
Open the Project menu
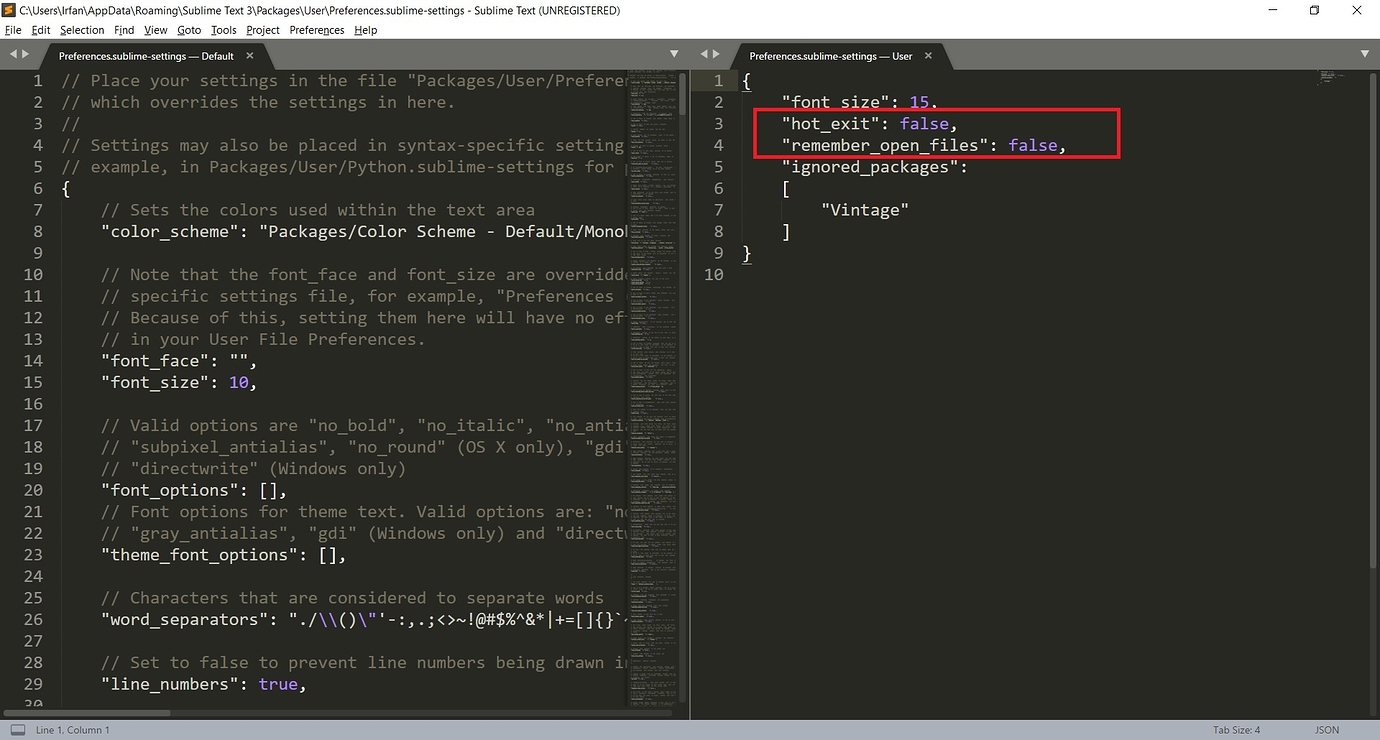point(263,30)
